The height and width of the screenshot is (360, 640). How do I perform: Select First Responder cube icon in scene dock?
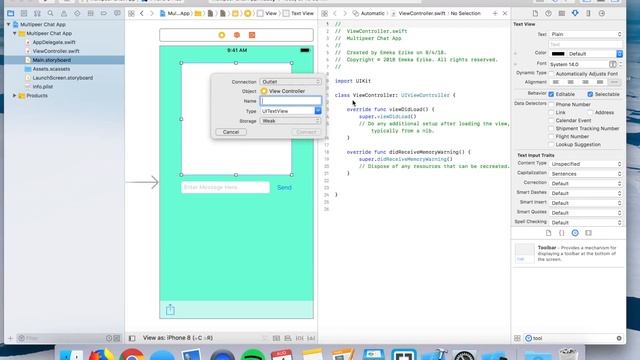237,35
